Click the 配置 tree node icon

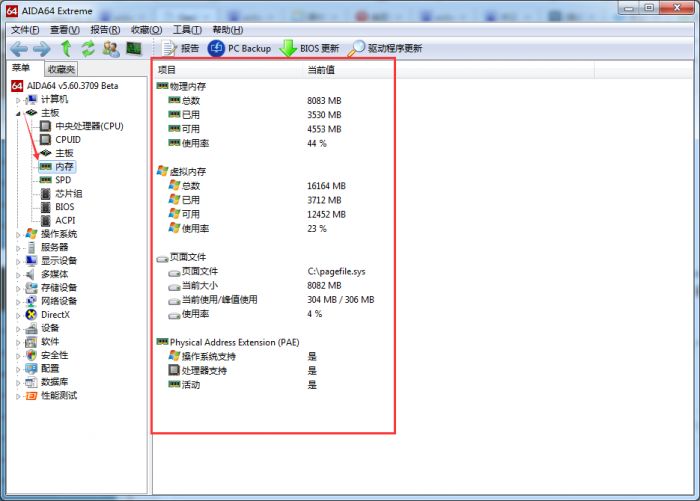pyautogui.click(x=31, y=368)
